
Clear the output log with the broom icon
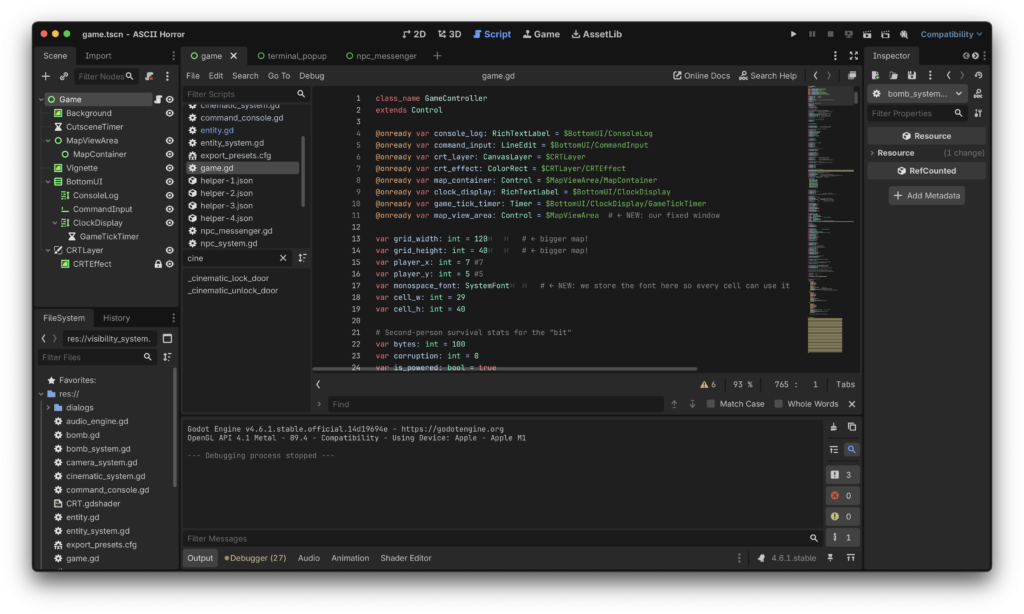point(833,427)
